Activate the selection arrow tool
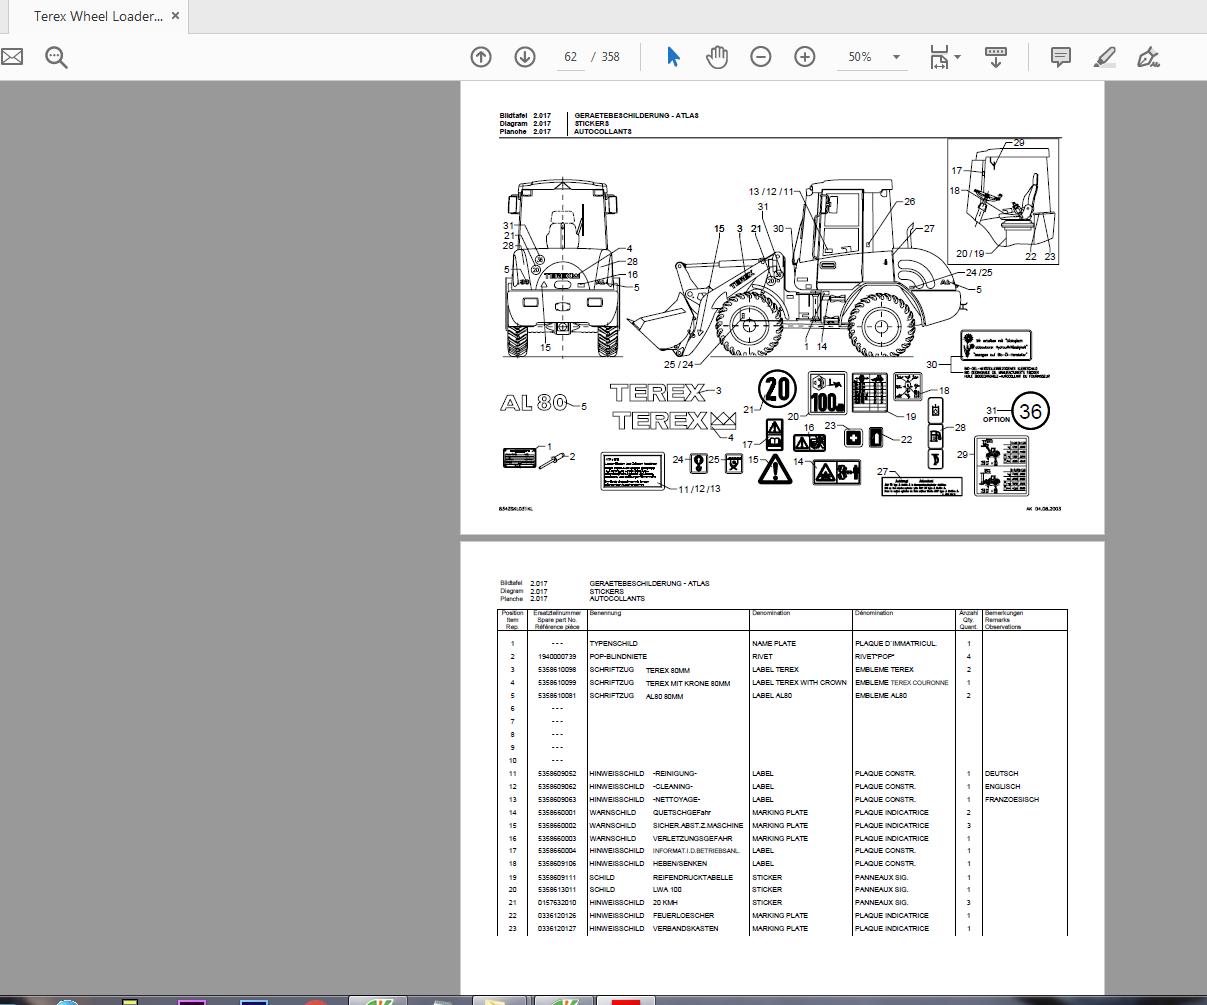Screen dimensions: 1207x1005 673,57
